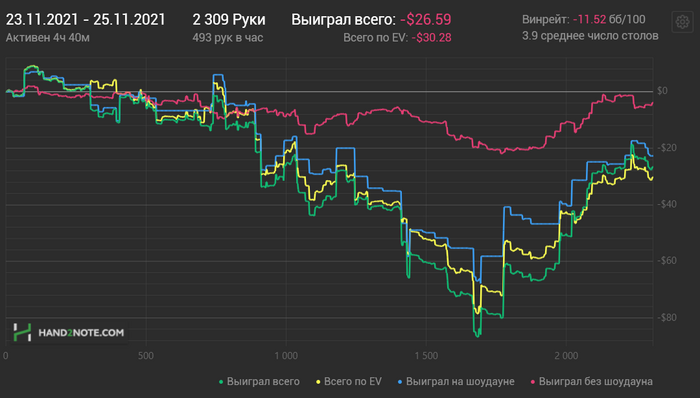The width and height of the screenshot is (700, 398).
Task: Click the -$20 y-axis label
Action: tap(667, 148)
